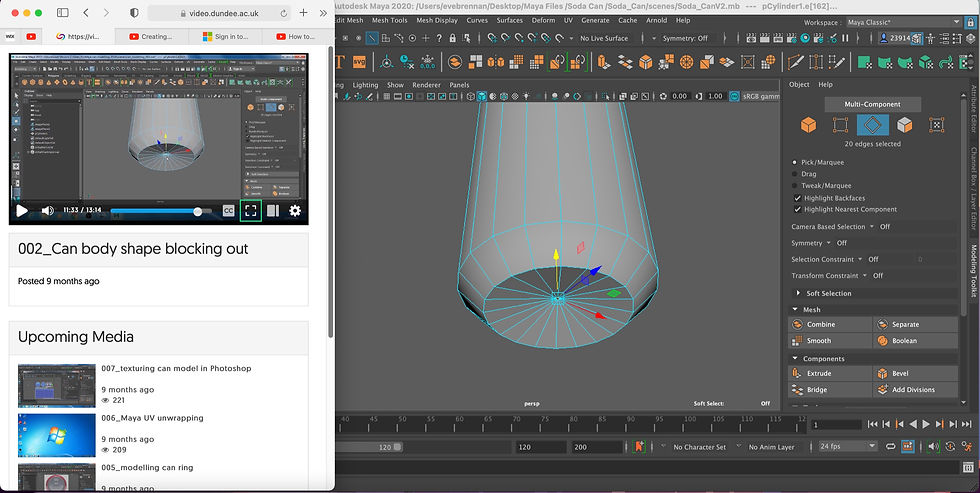Open Selection Constraint dropdown

tap(860, 259)
